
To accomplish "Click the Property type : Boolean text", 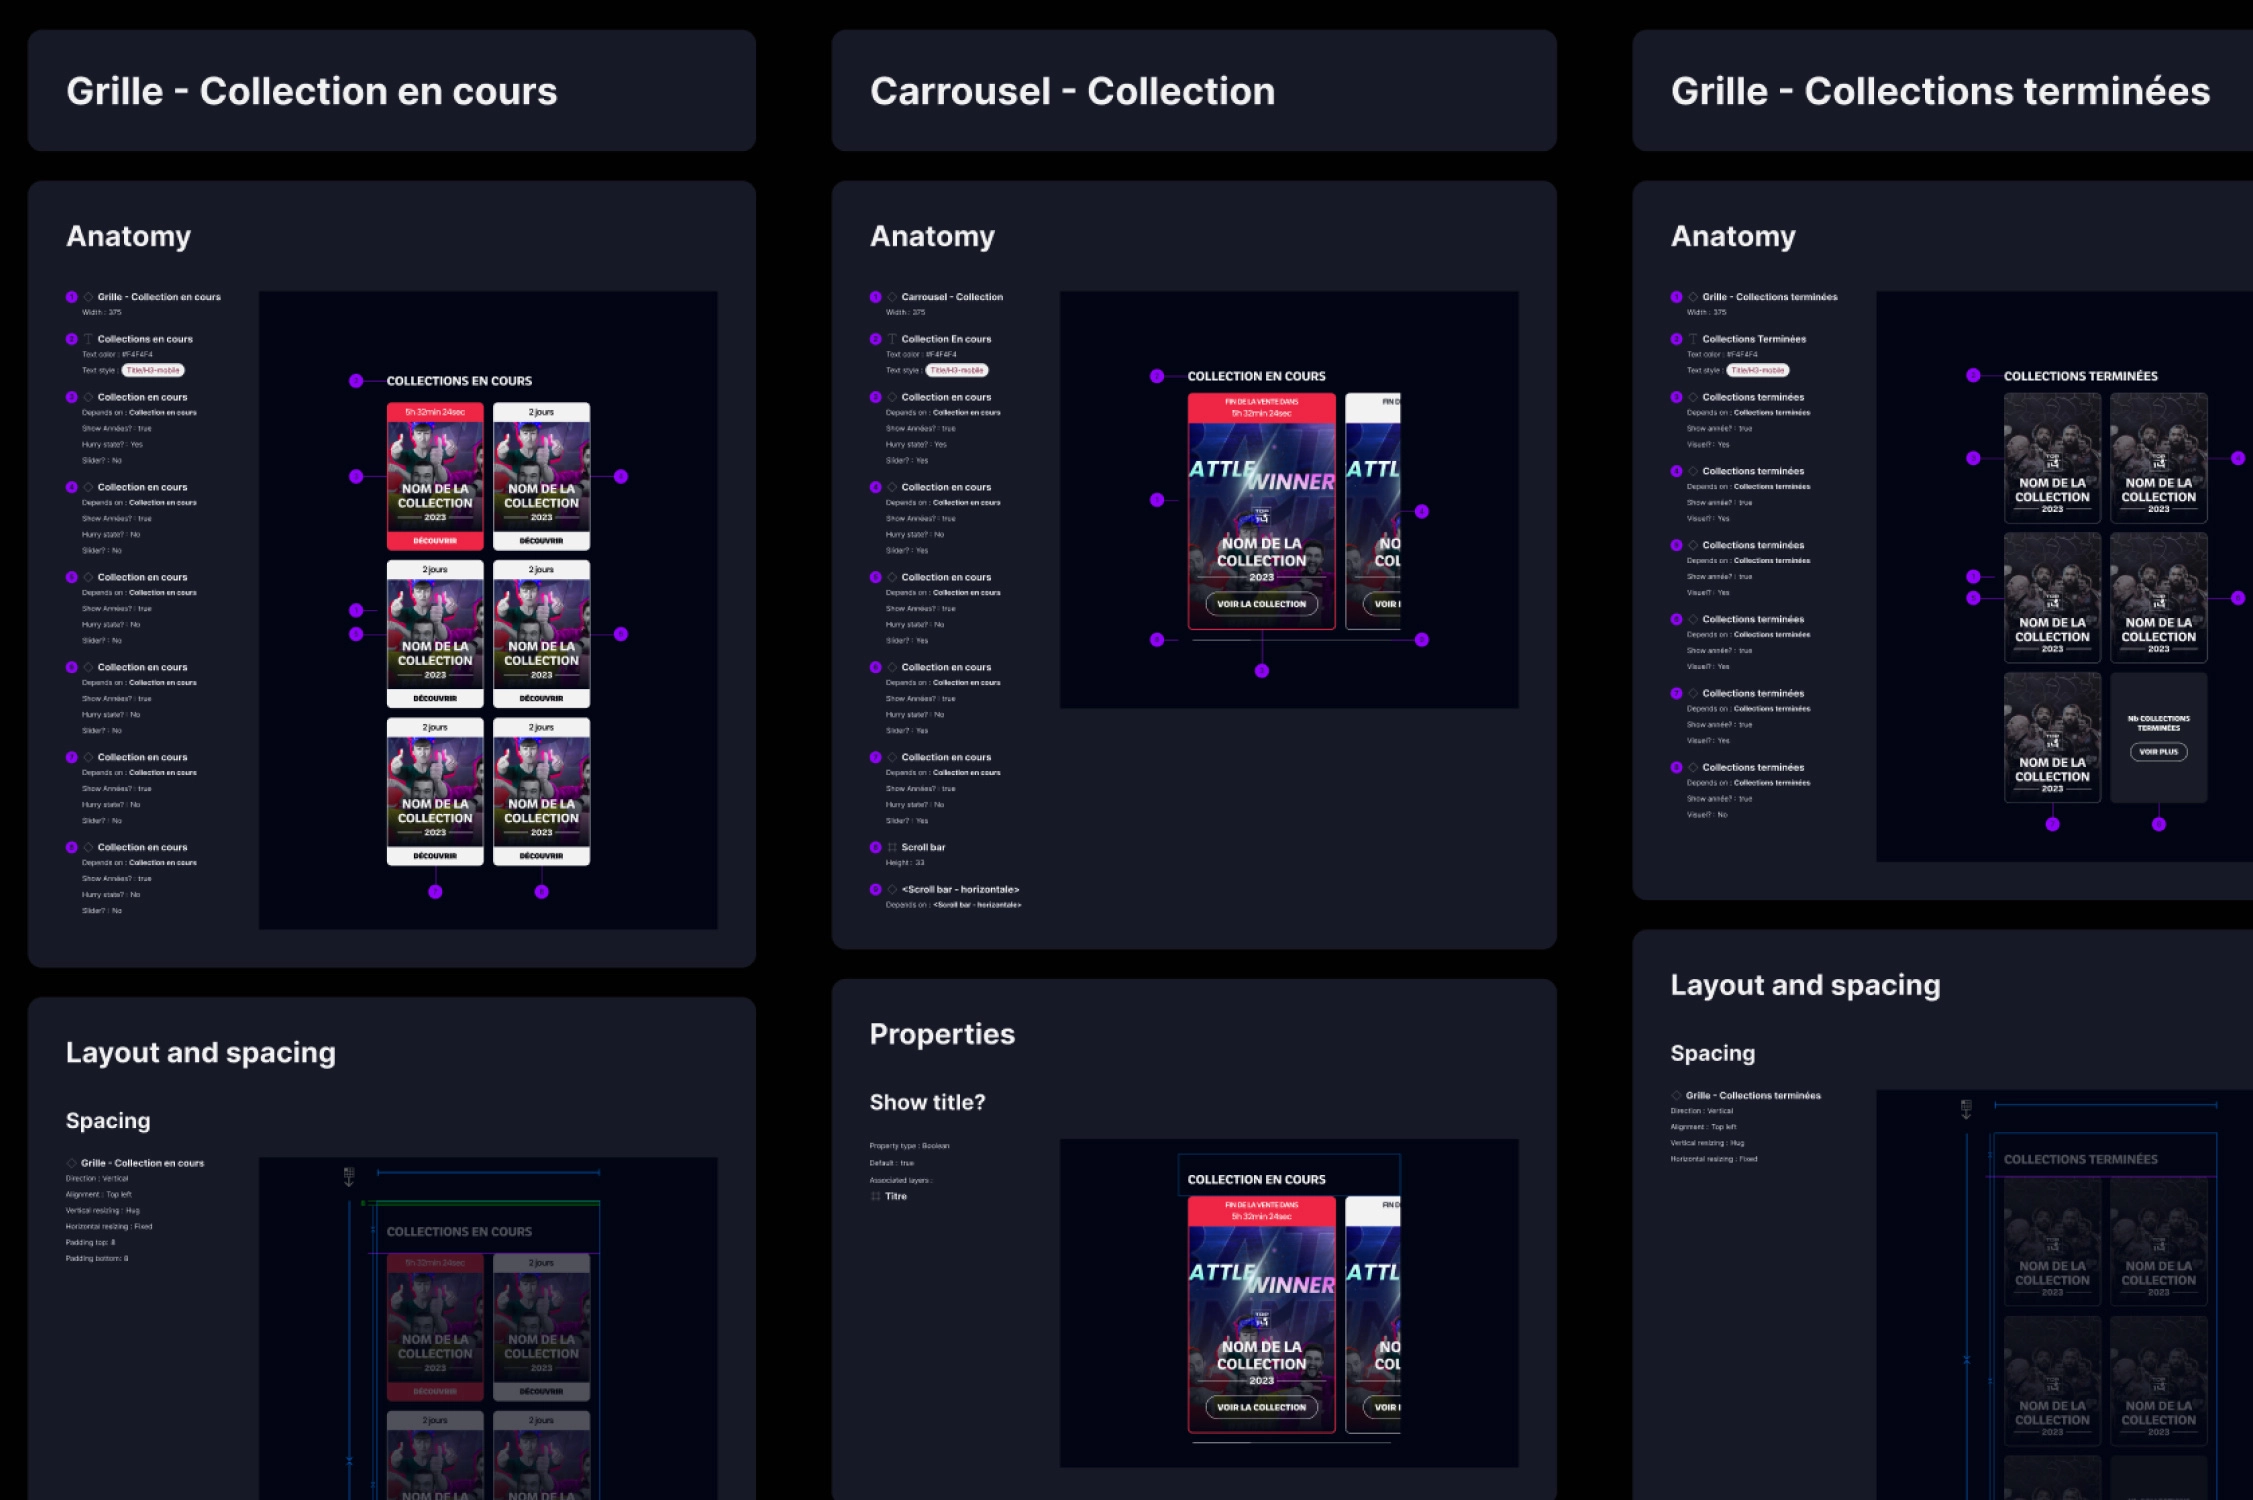I will coord(909,1146).
